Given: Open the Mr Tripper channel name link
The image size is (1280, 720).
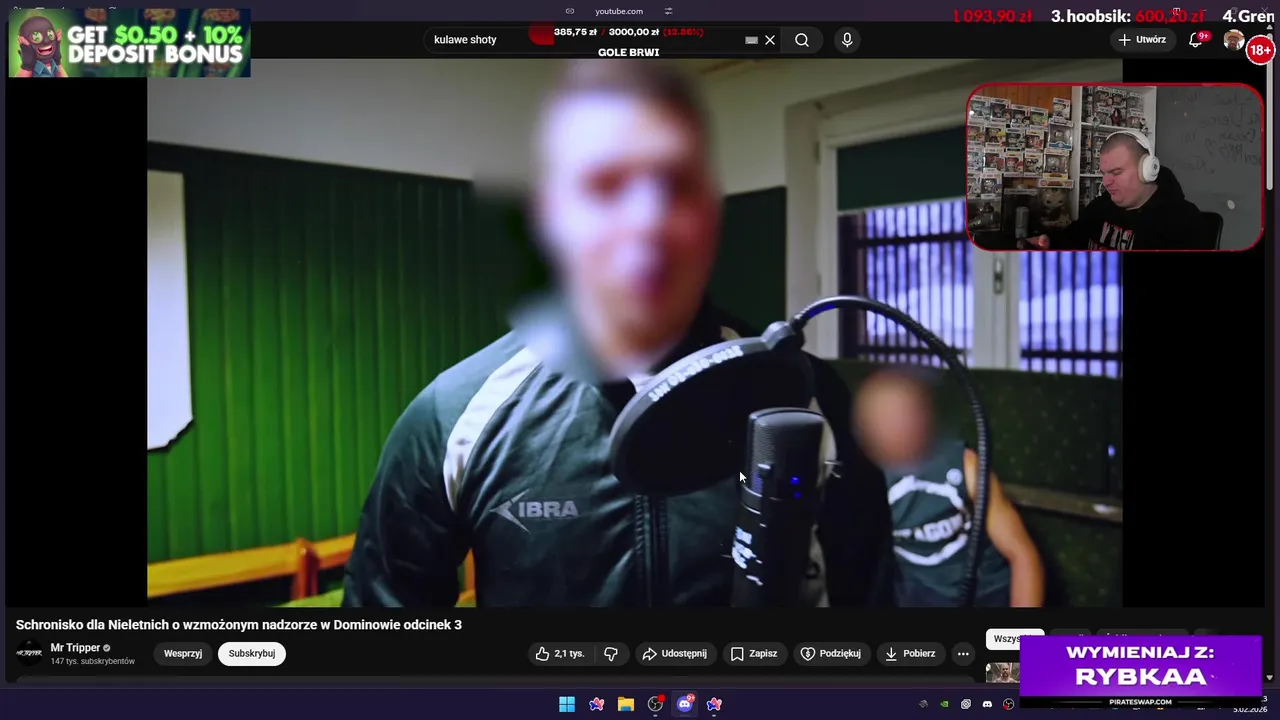Looking at the screenshot, I should 75,648.
